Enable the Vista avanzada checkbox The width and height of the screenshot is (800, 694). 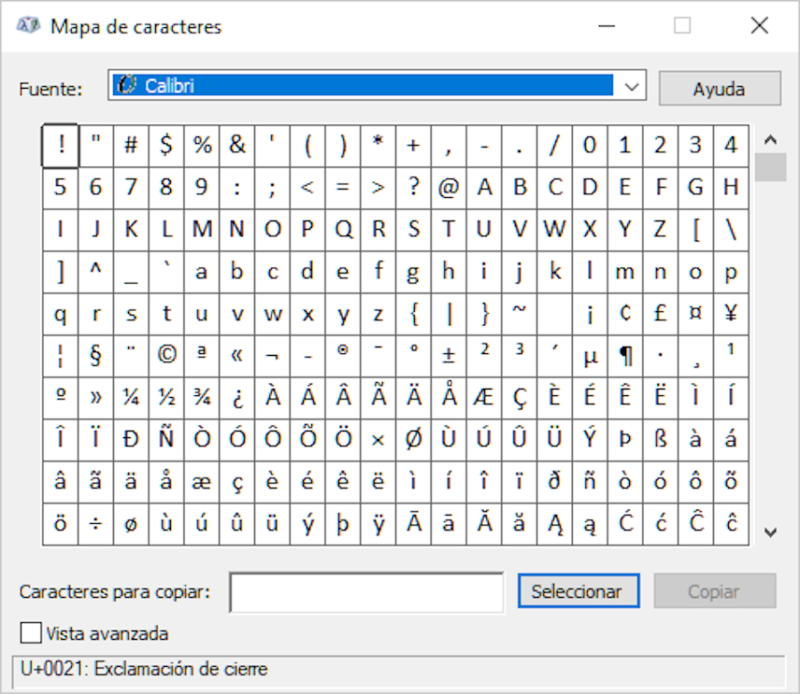coord(31,633)
